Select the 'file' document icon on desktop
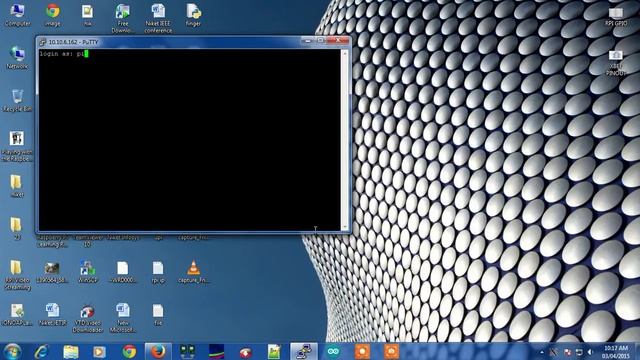Viewport: 640px width, 360px height. tap(158, 314)
